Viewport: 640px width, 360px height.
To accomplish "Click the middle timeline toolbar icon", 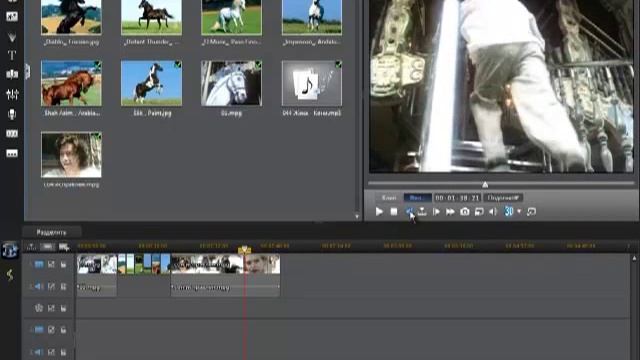I will (x=48, y=247).
